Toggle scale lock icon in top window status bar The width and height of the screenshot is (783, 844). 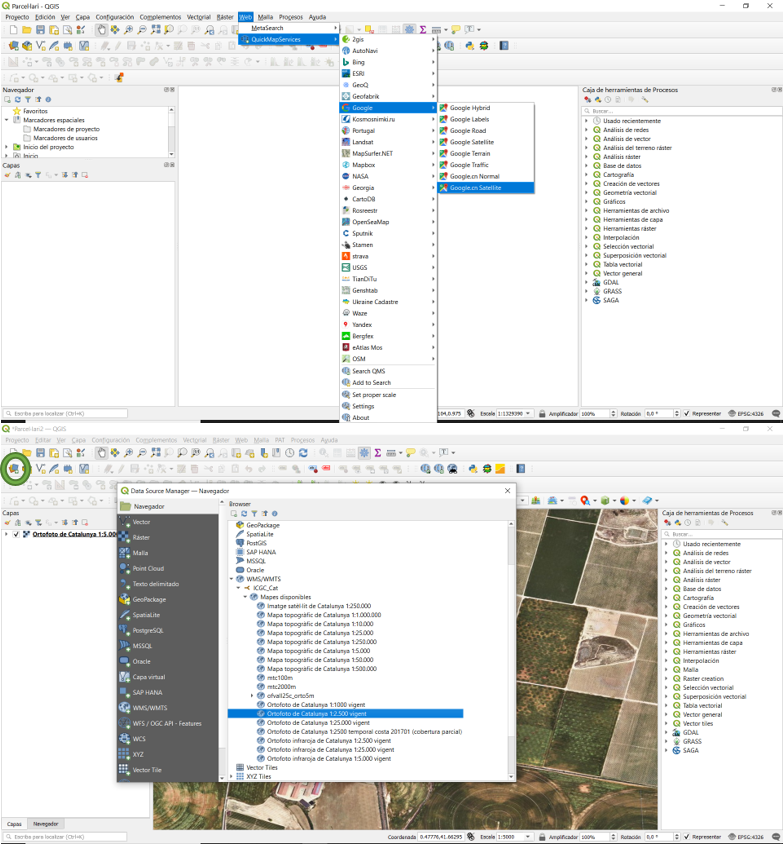(x=542, y=413)
